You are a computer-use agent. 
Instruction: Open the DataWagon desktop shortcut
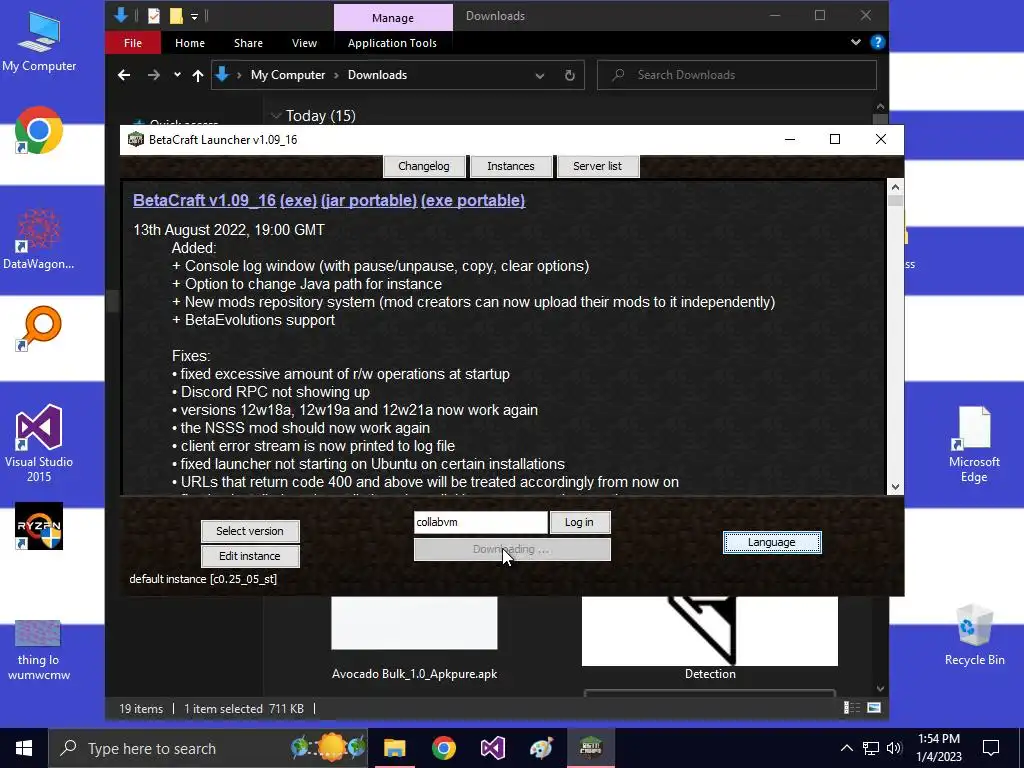click(x=39, y=239)
